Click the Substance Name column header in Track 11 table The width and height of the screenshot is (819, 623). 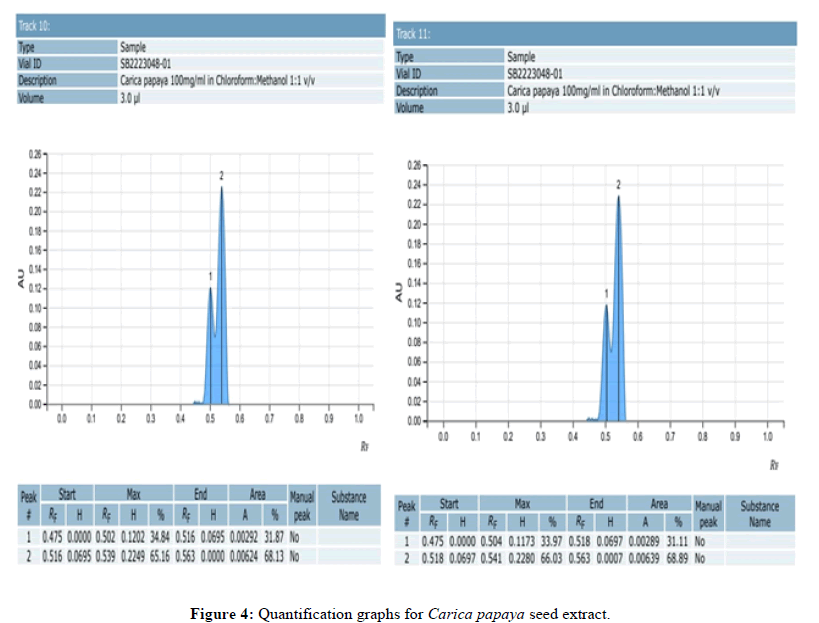[759, 514]
